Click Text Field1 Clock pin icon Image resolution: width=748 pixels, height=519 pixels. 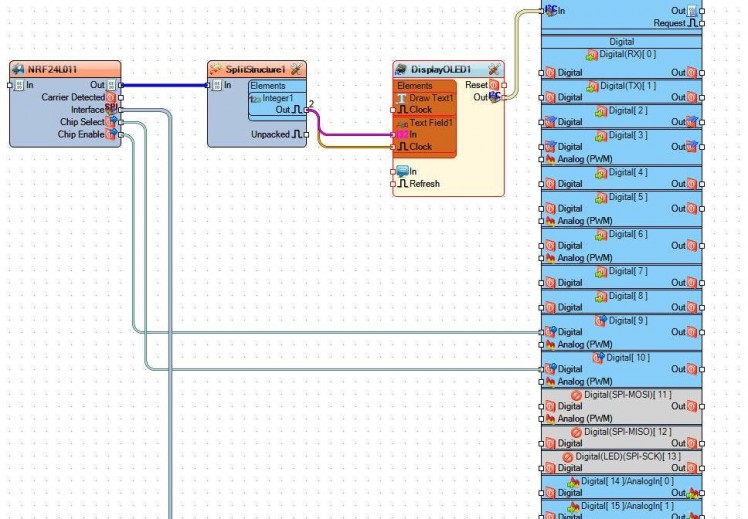(403, 147)
